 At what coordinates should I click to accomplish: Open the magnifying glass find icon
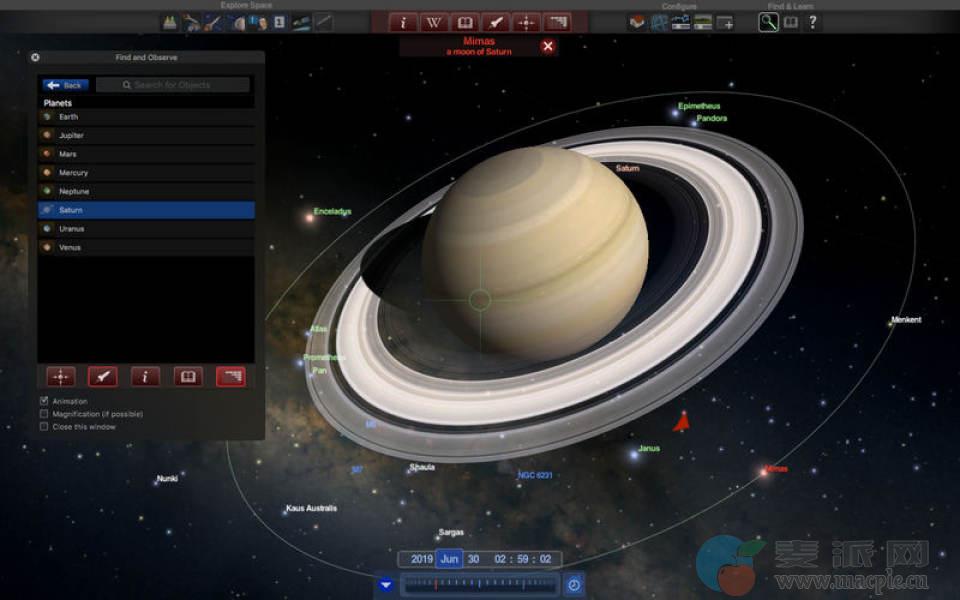coord(768,22)
